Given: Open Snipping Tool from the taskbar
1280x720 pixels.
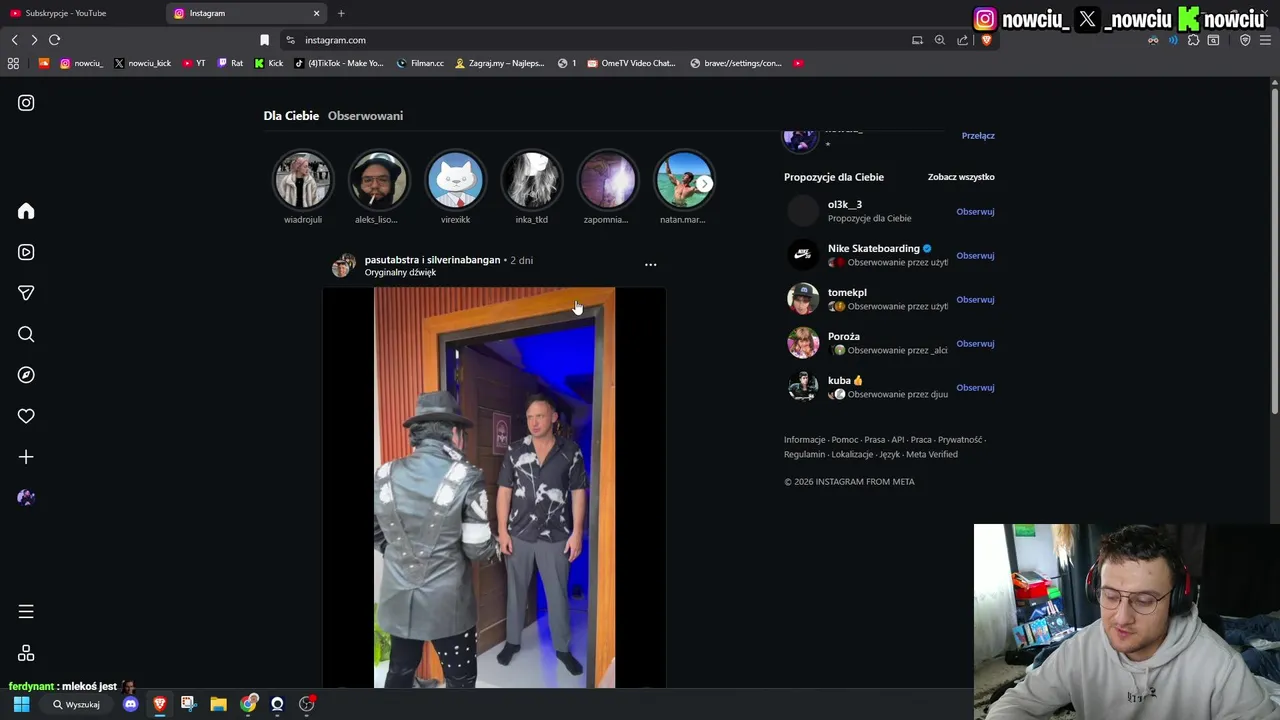Looking at the screenshot, I should point(188,704).
